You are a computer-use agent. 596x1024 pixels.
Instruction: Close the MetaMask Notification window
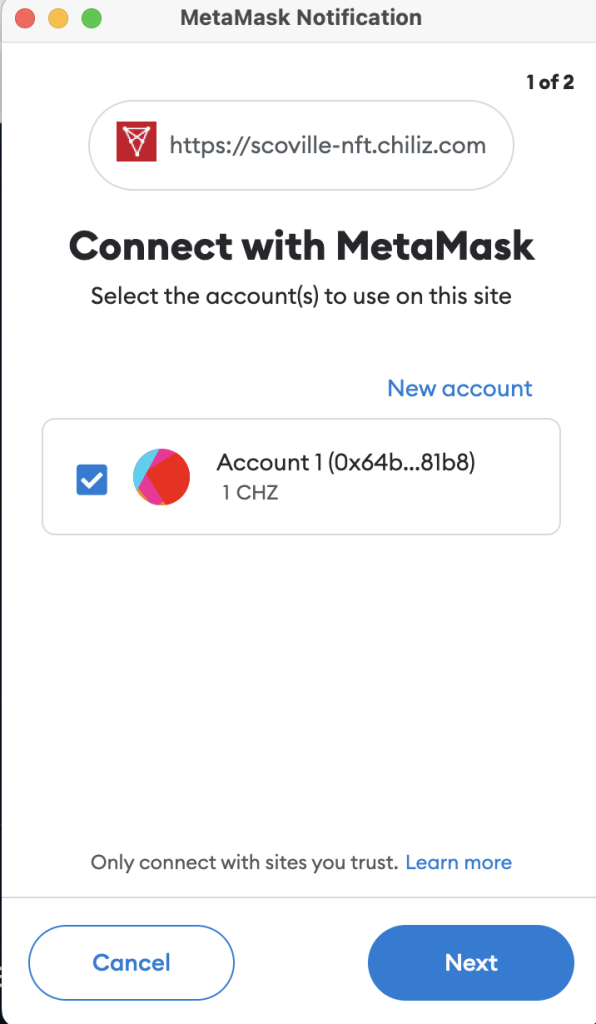(x=25, y=18)
